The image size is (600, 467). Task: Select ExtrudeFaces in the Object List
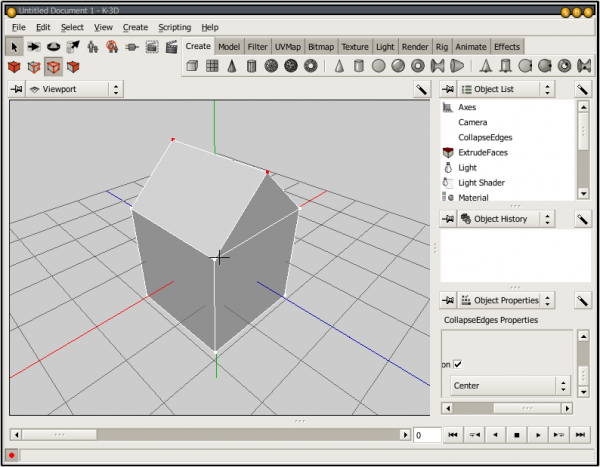tap(483, 152)
